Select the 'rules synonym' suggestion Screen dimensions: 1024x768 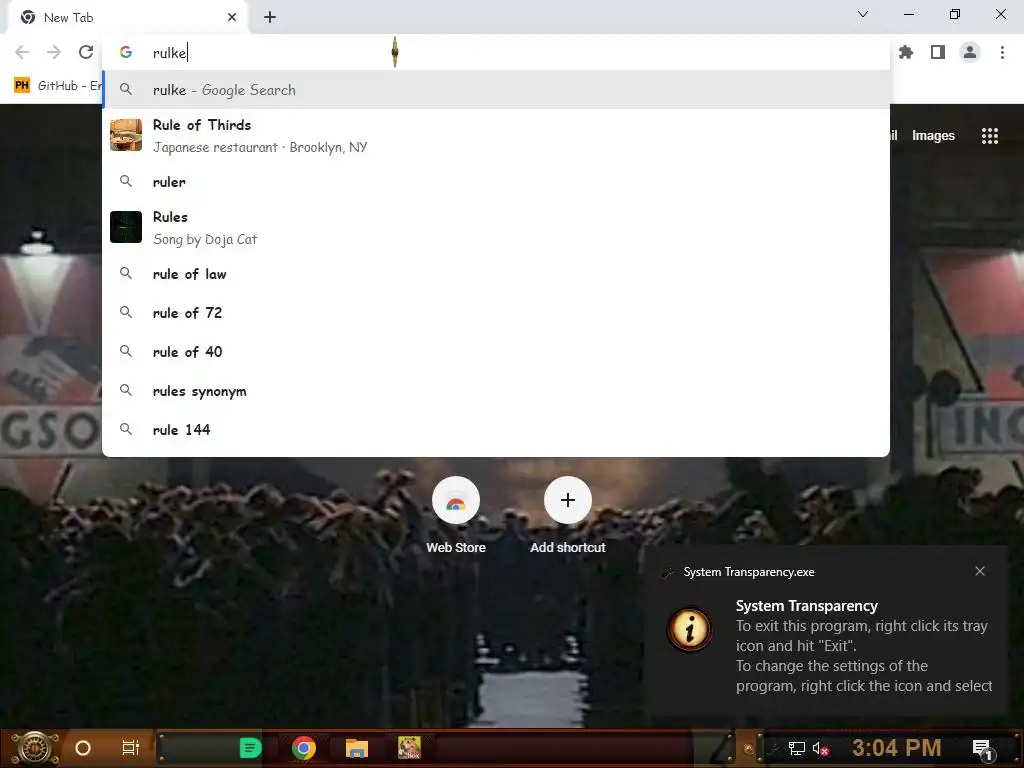tap(496, 391)
